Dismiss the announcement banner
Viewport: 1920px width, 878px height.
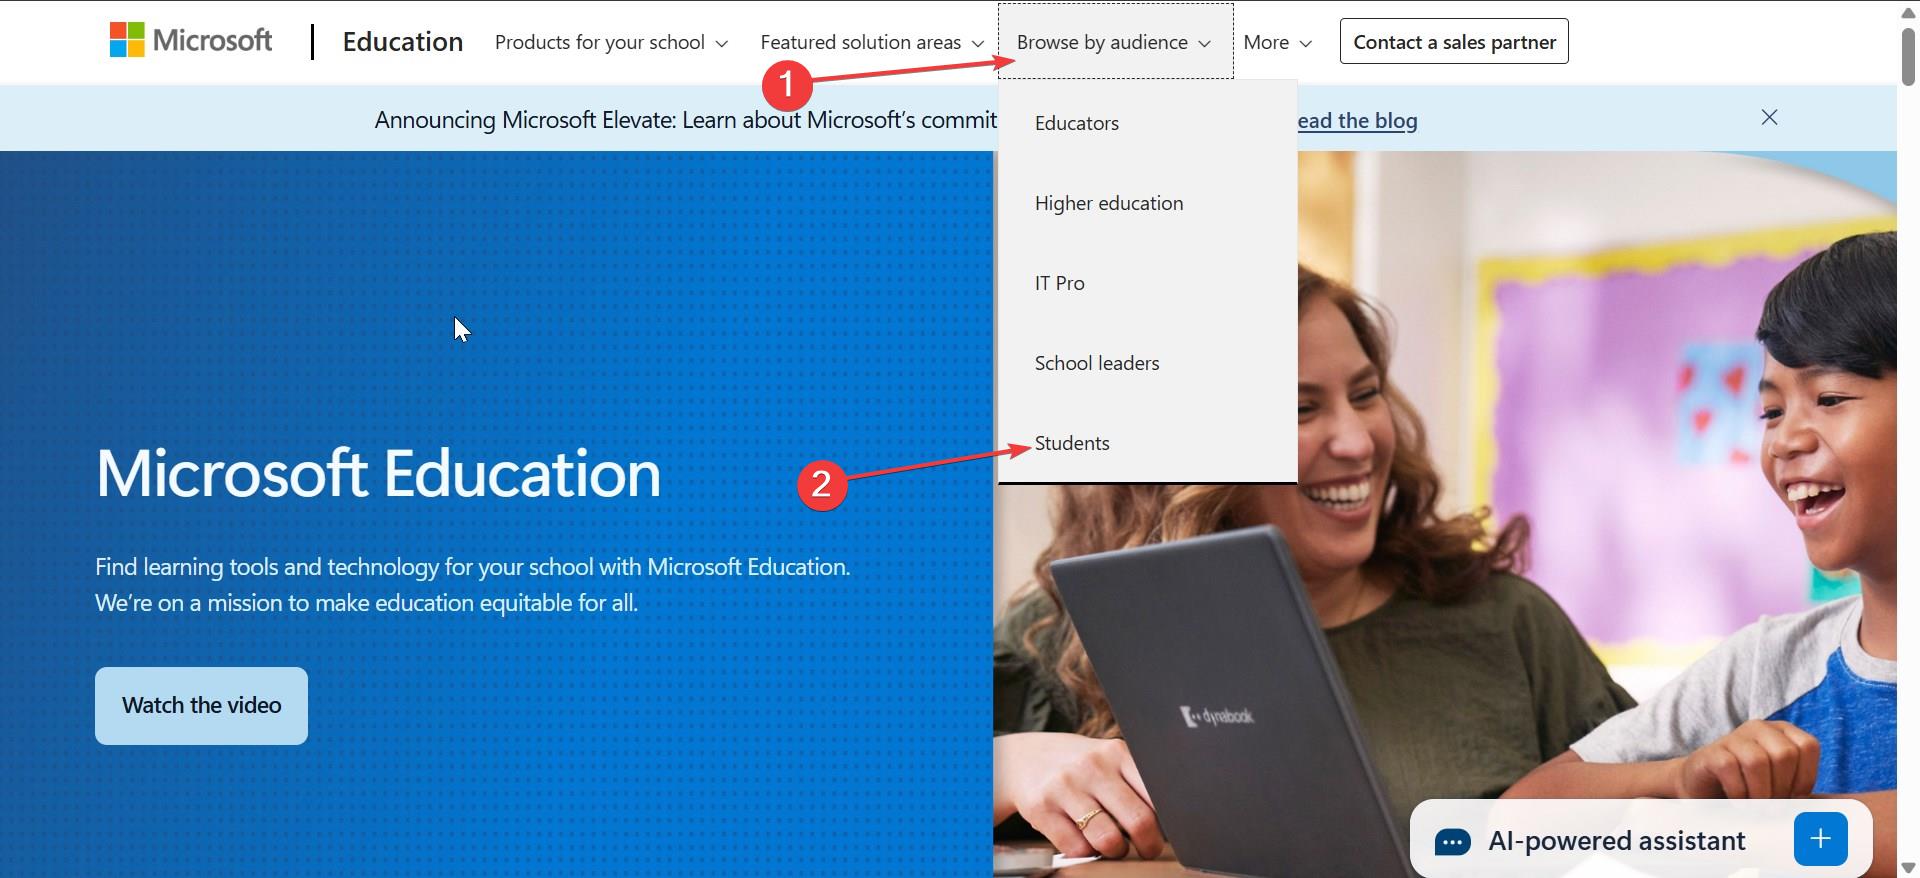tap(1769, 118)
